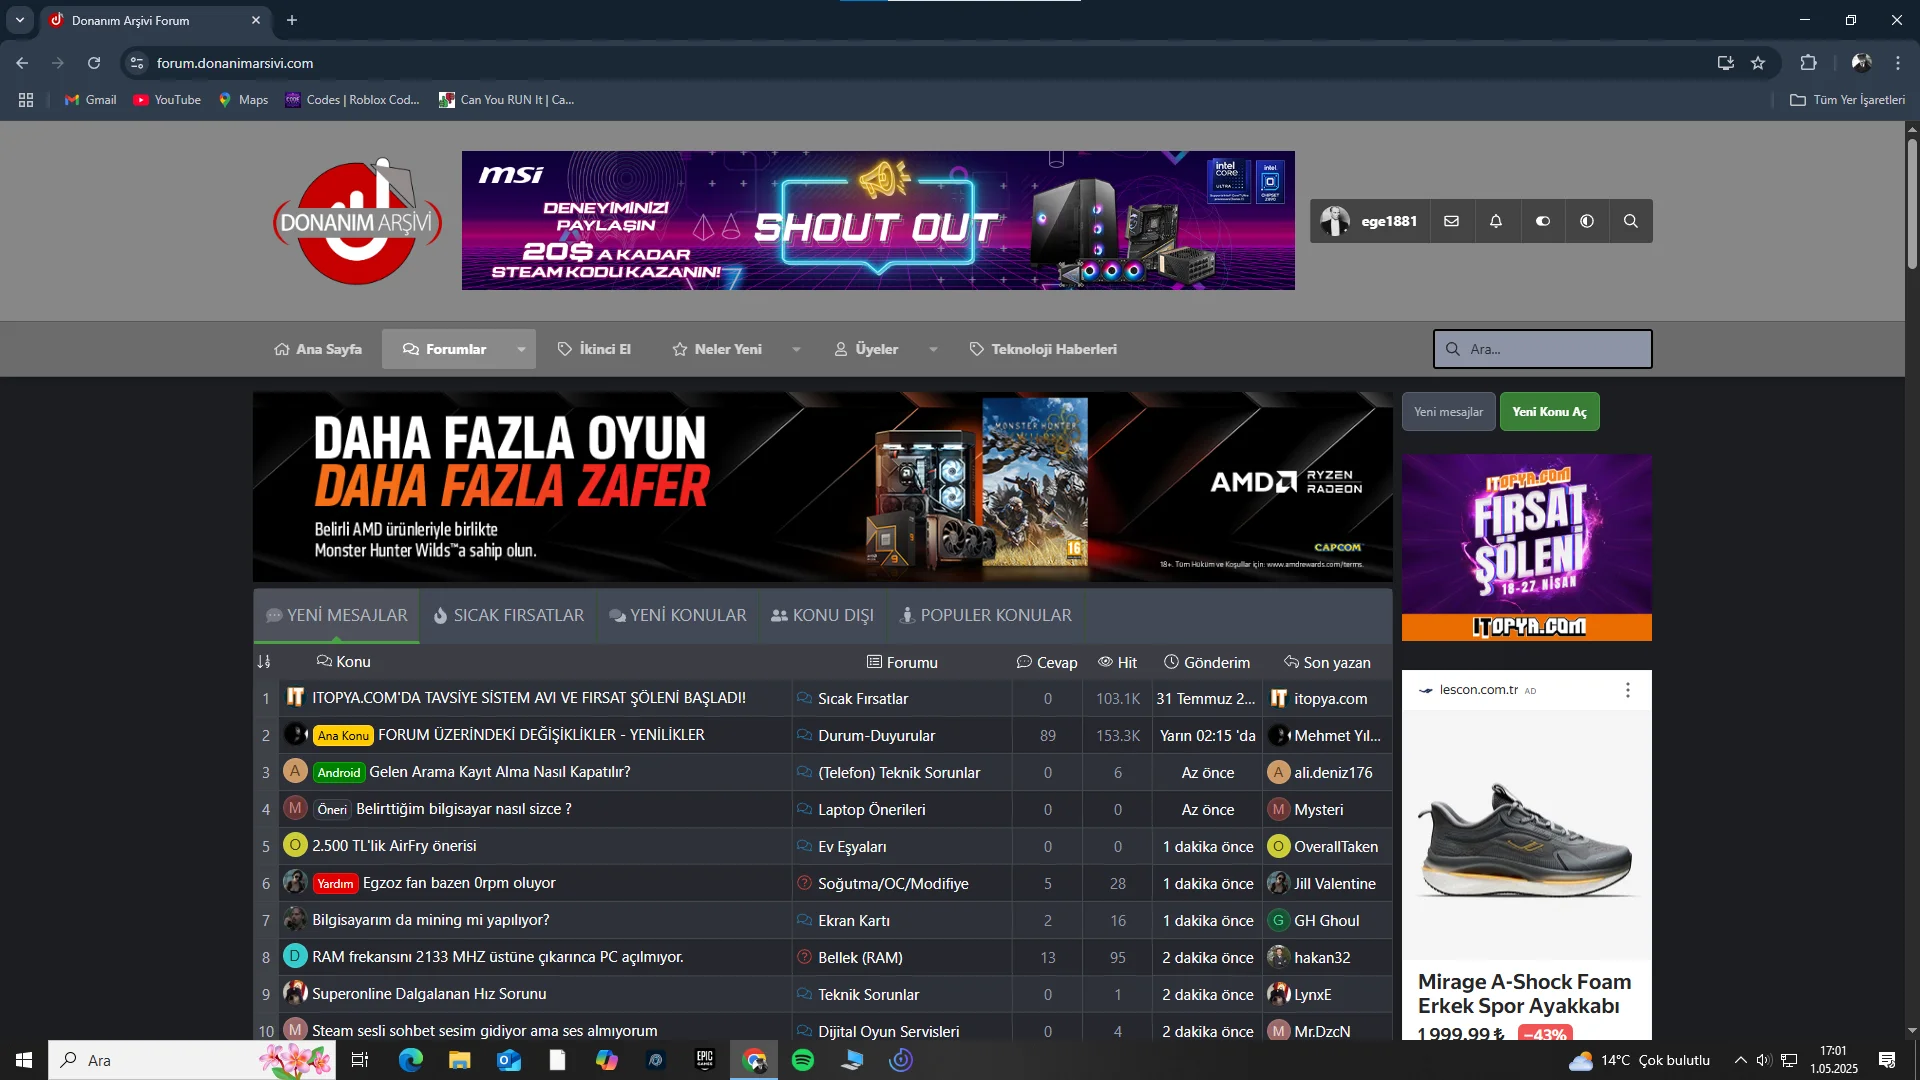The width and height of the screenshot is (1920, 1080).
Task: Open Chrome extensions puzzle icon
Action: (1808, 63)
